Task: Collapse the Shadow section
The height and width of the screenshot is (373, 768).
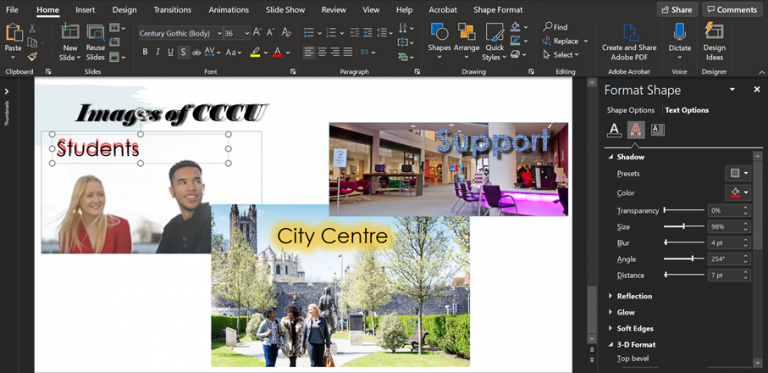Action: pos(611,157)
